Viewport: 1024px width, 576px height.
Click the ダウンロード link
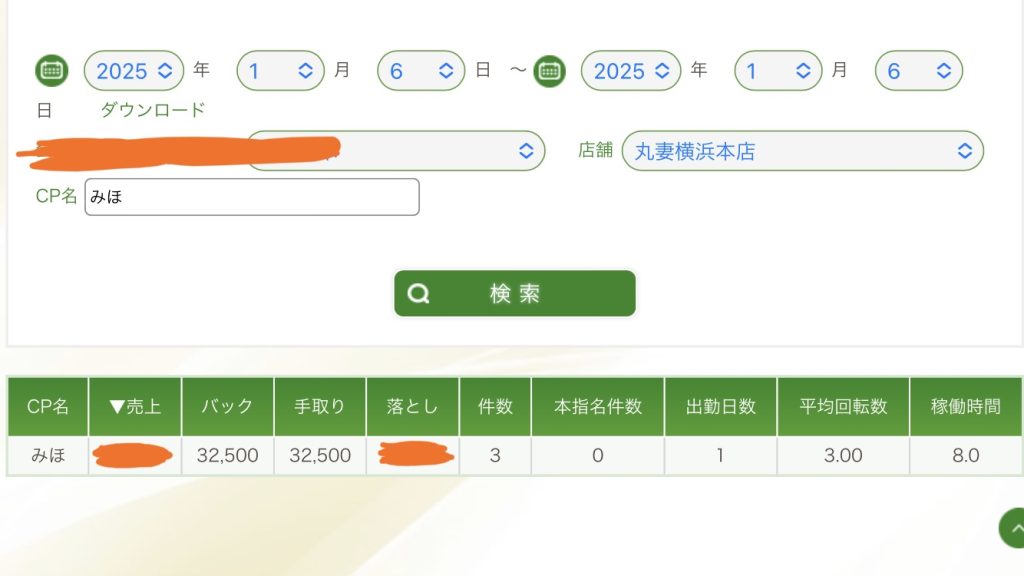pos(152,110)
